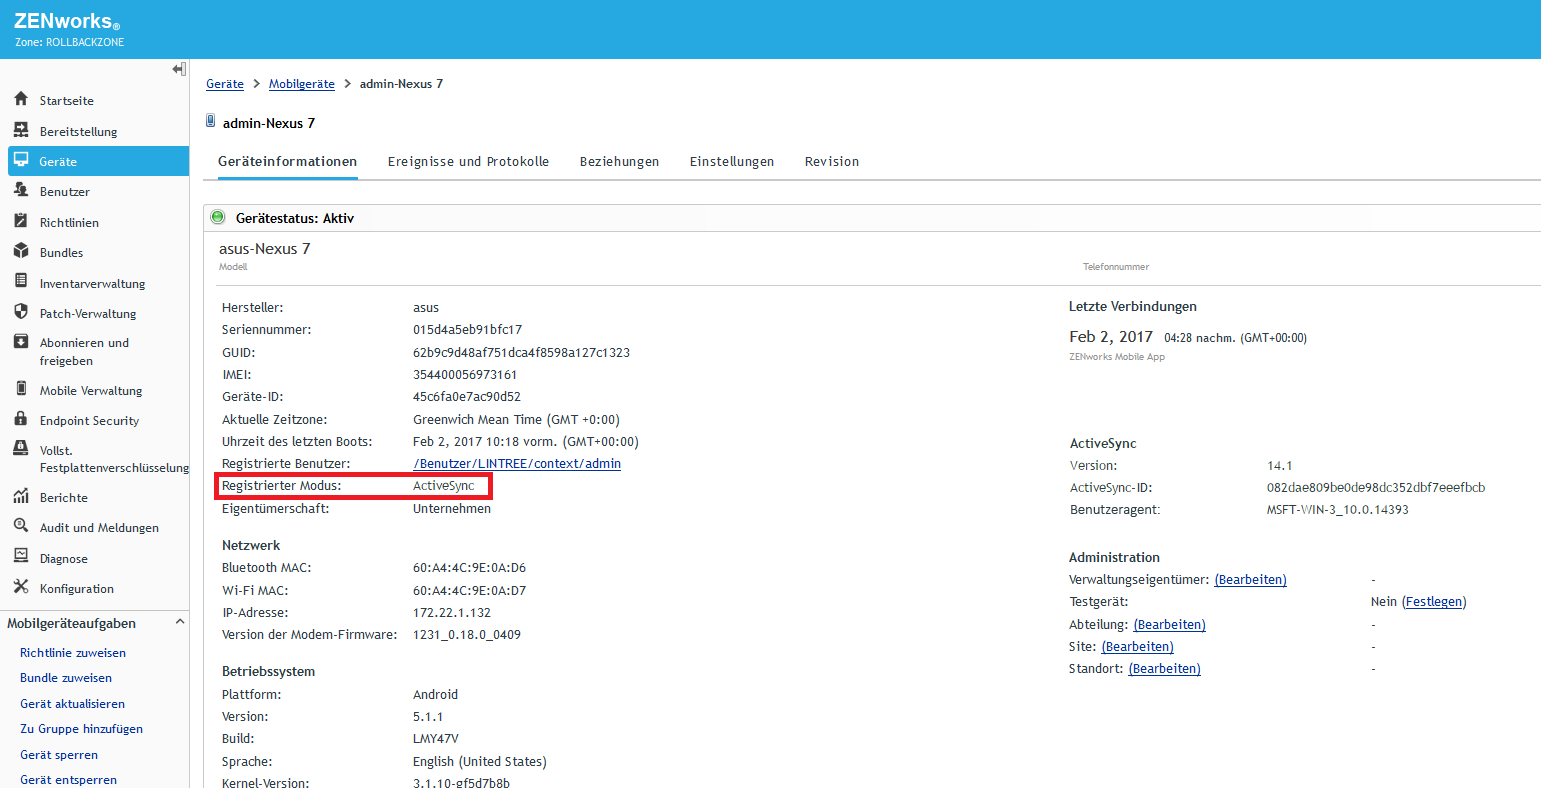Click the Geräte monitor icon
Screen dimensions: 1541x788
[x=21, y=160]
